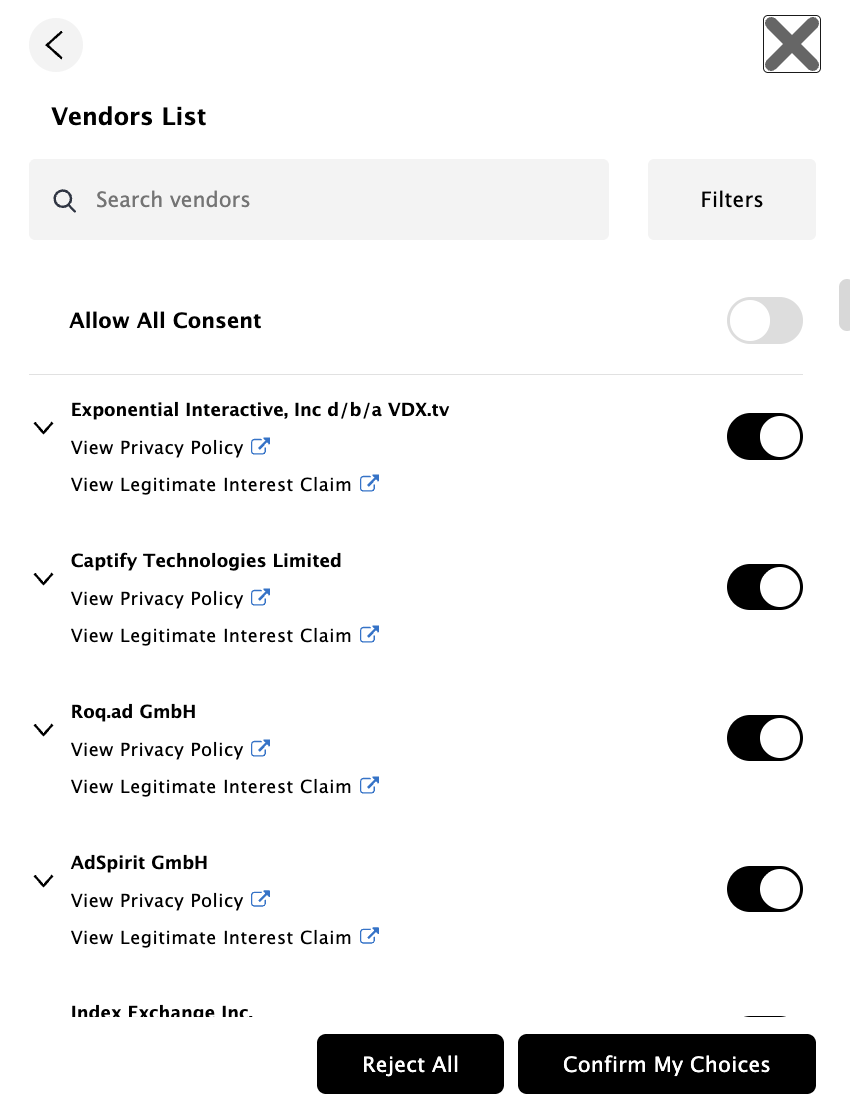Click the search magnifier icon
Viewport: 850px width, 1114px height.
[65, 201]
